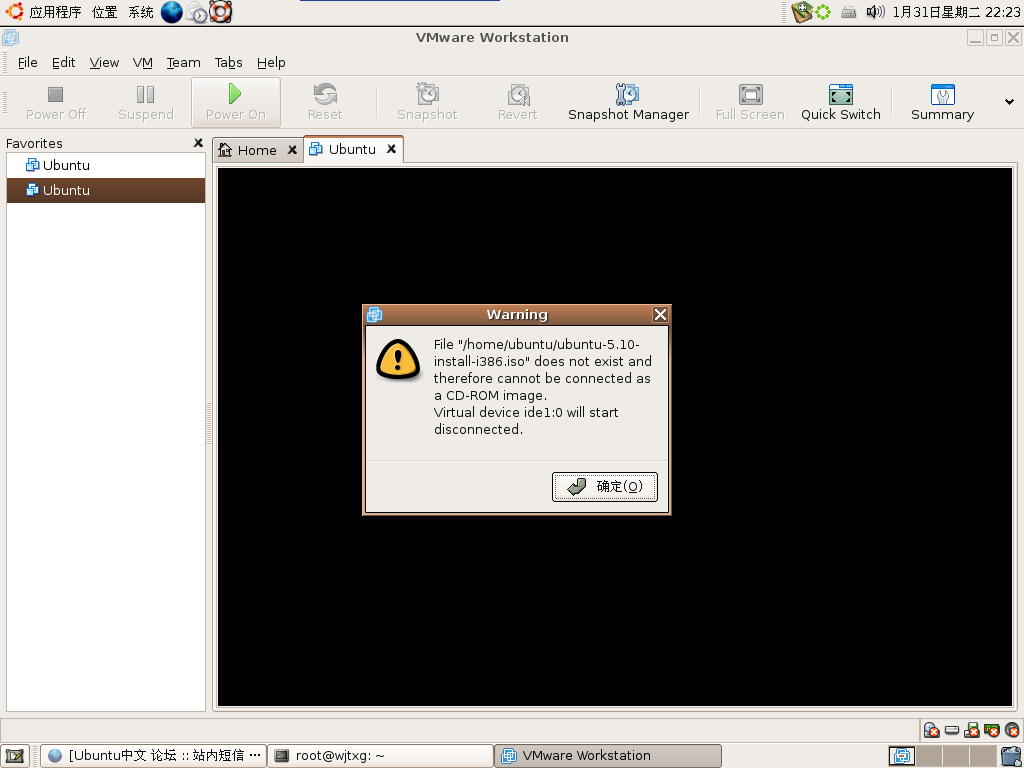The image size is (1024, 768).
Task: Open the 系统 system menu
Action: pyautogui.click(x=140, y=12)
